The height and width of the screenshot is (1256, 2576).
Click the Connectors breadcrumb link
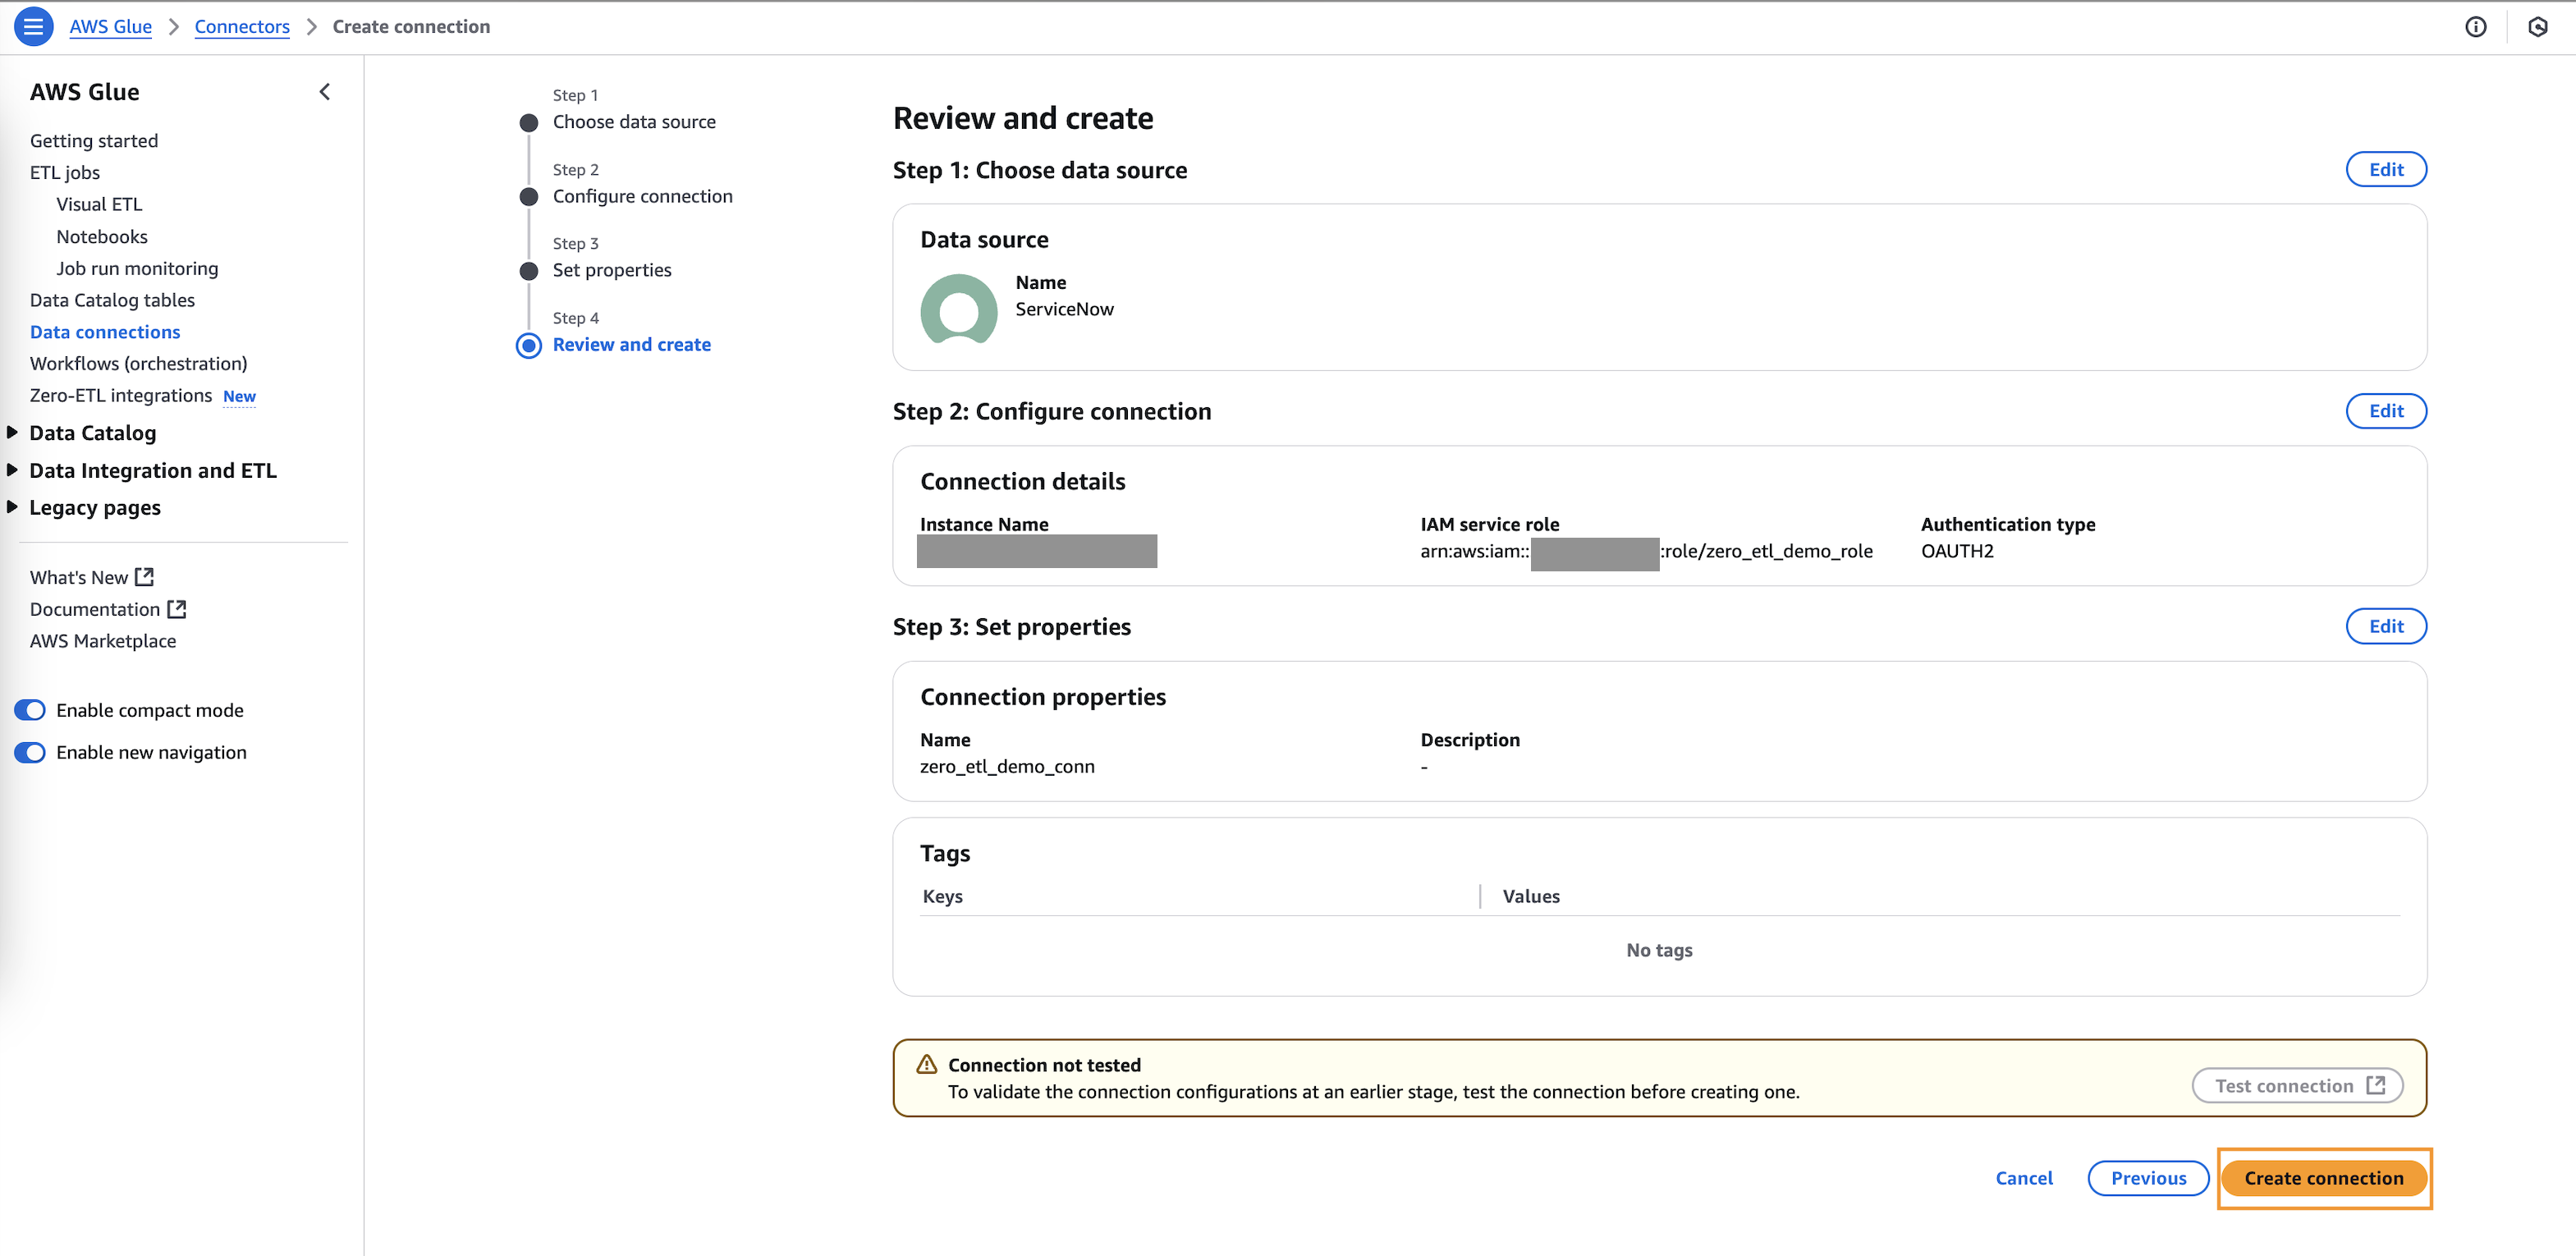pyautogui.click(x=241, y=27)
